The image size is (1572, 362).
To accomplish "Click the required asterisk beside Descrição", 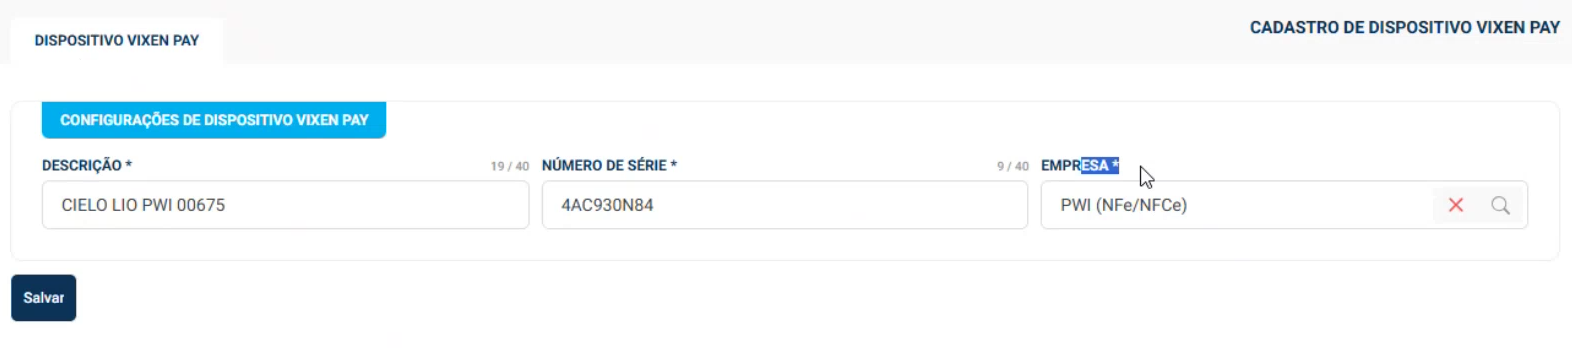I will click(129, 164).
